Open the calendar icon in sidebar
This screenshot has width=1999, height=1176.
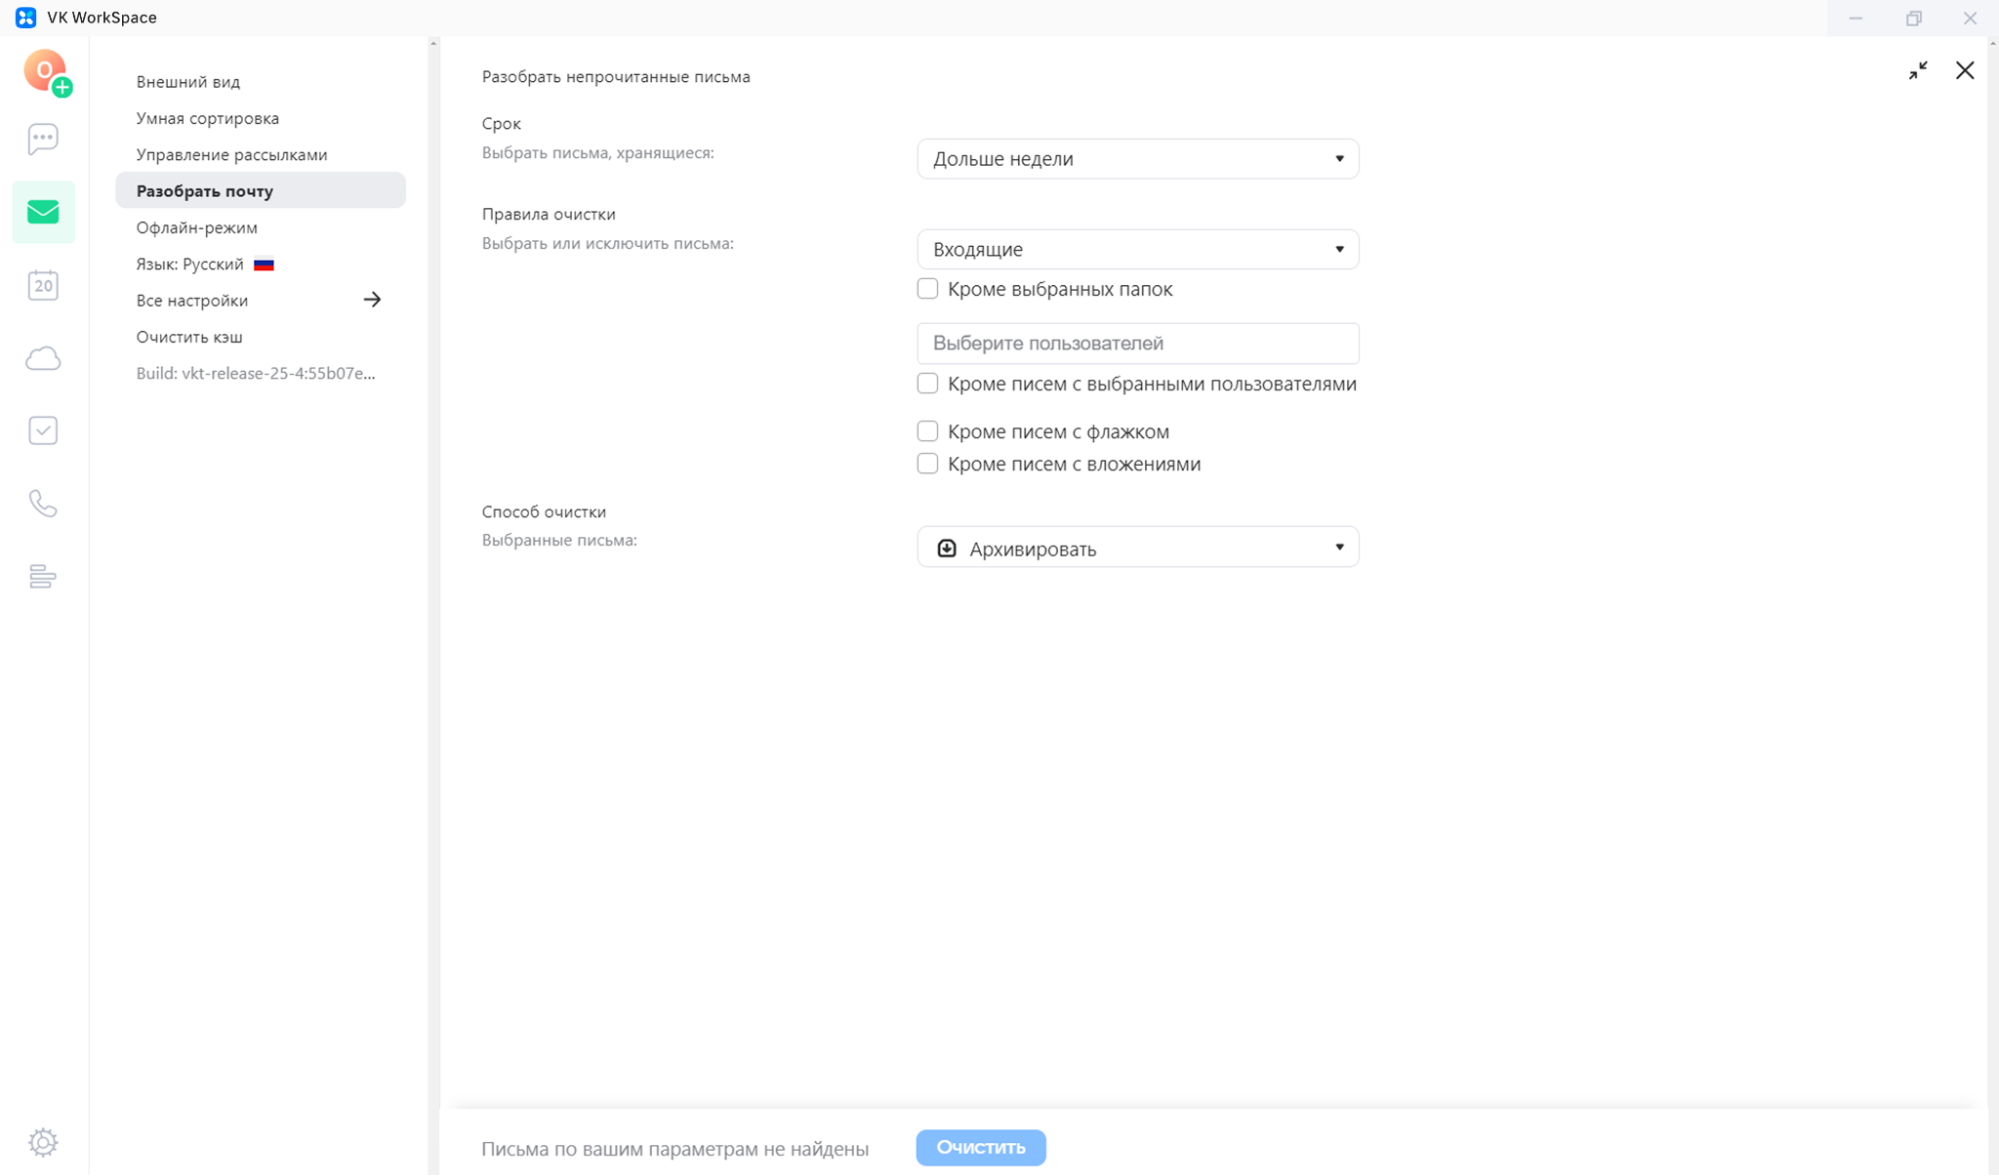pyautogui.click(x=43, y=286)
